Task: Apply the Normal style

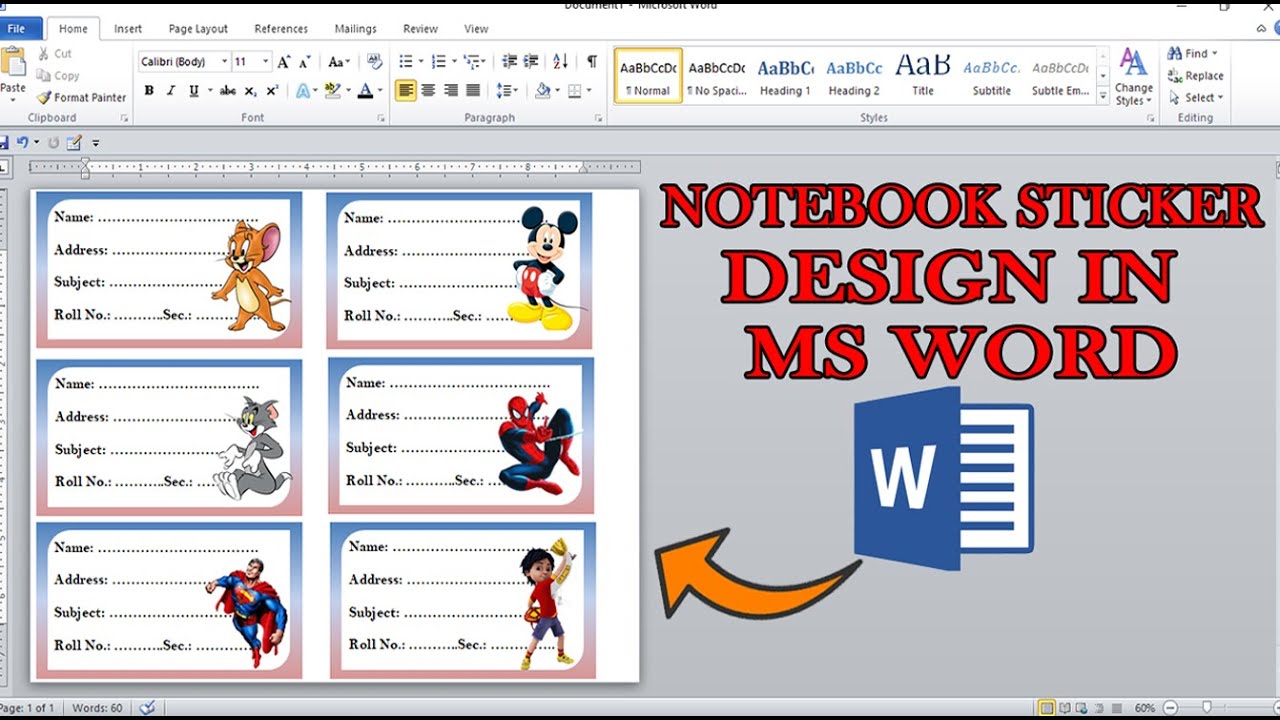Action: [x=648, y=76]
